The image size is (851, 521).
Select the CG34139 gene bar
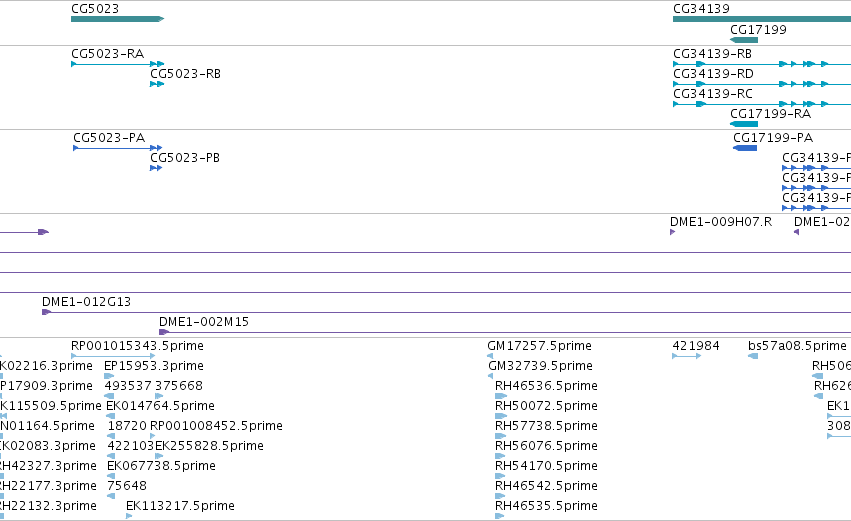click(762, 19)
